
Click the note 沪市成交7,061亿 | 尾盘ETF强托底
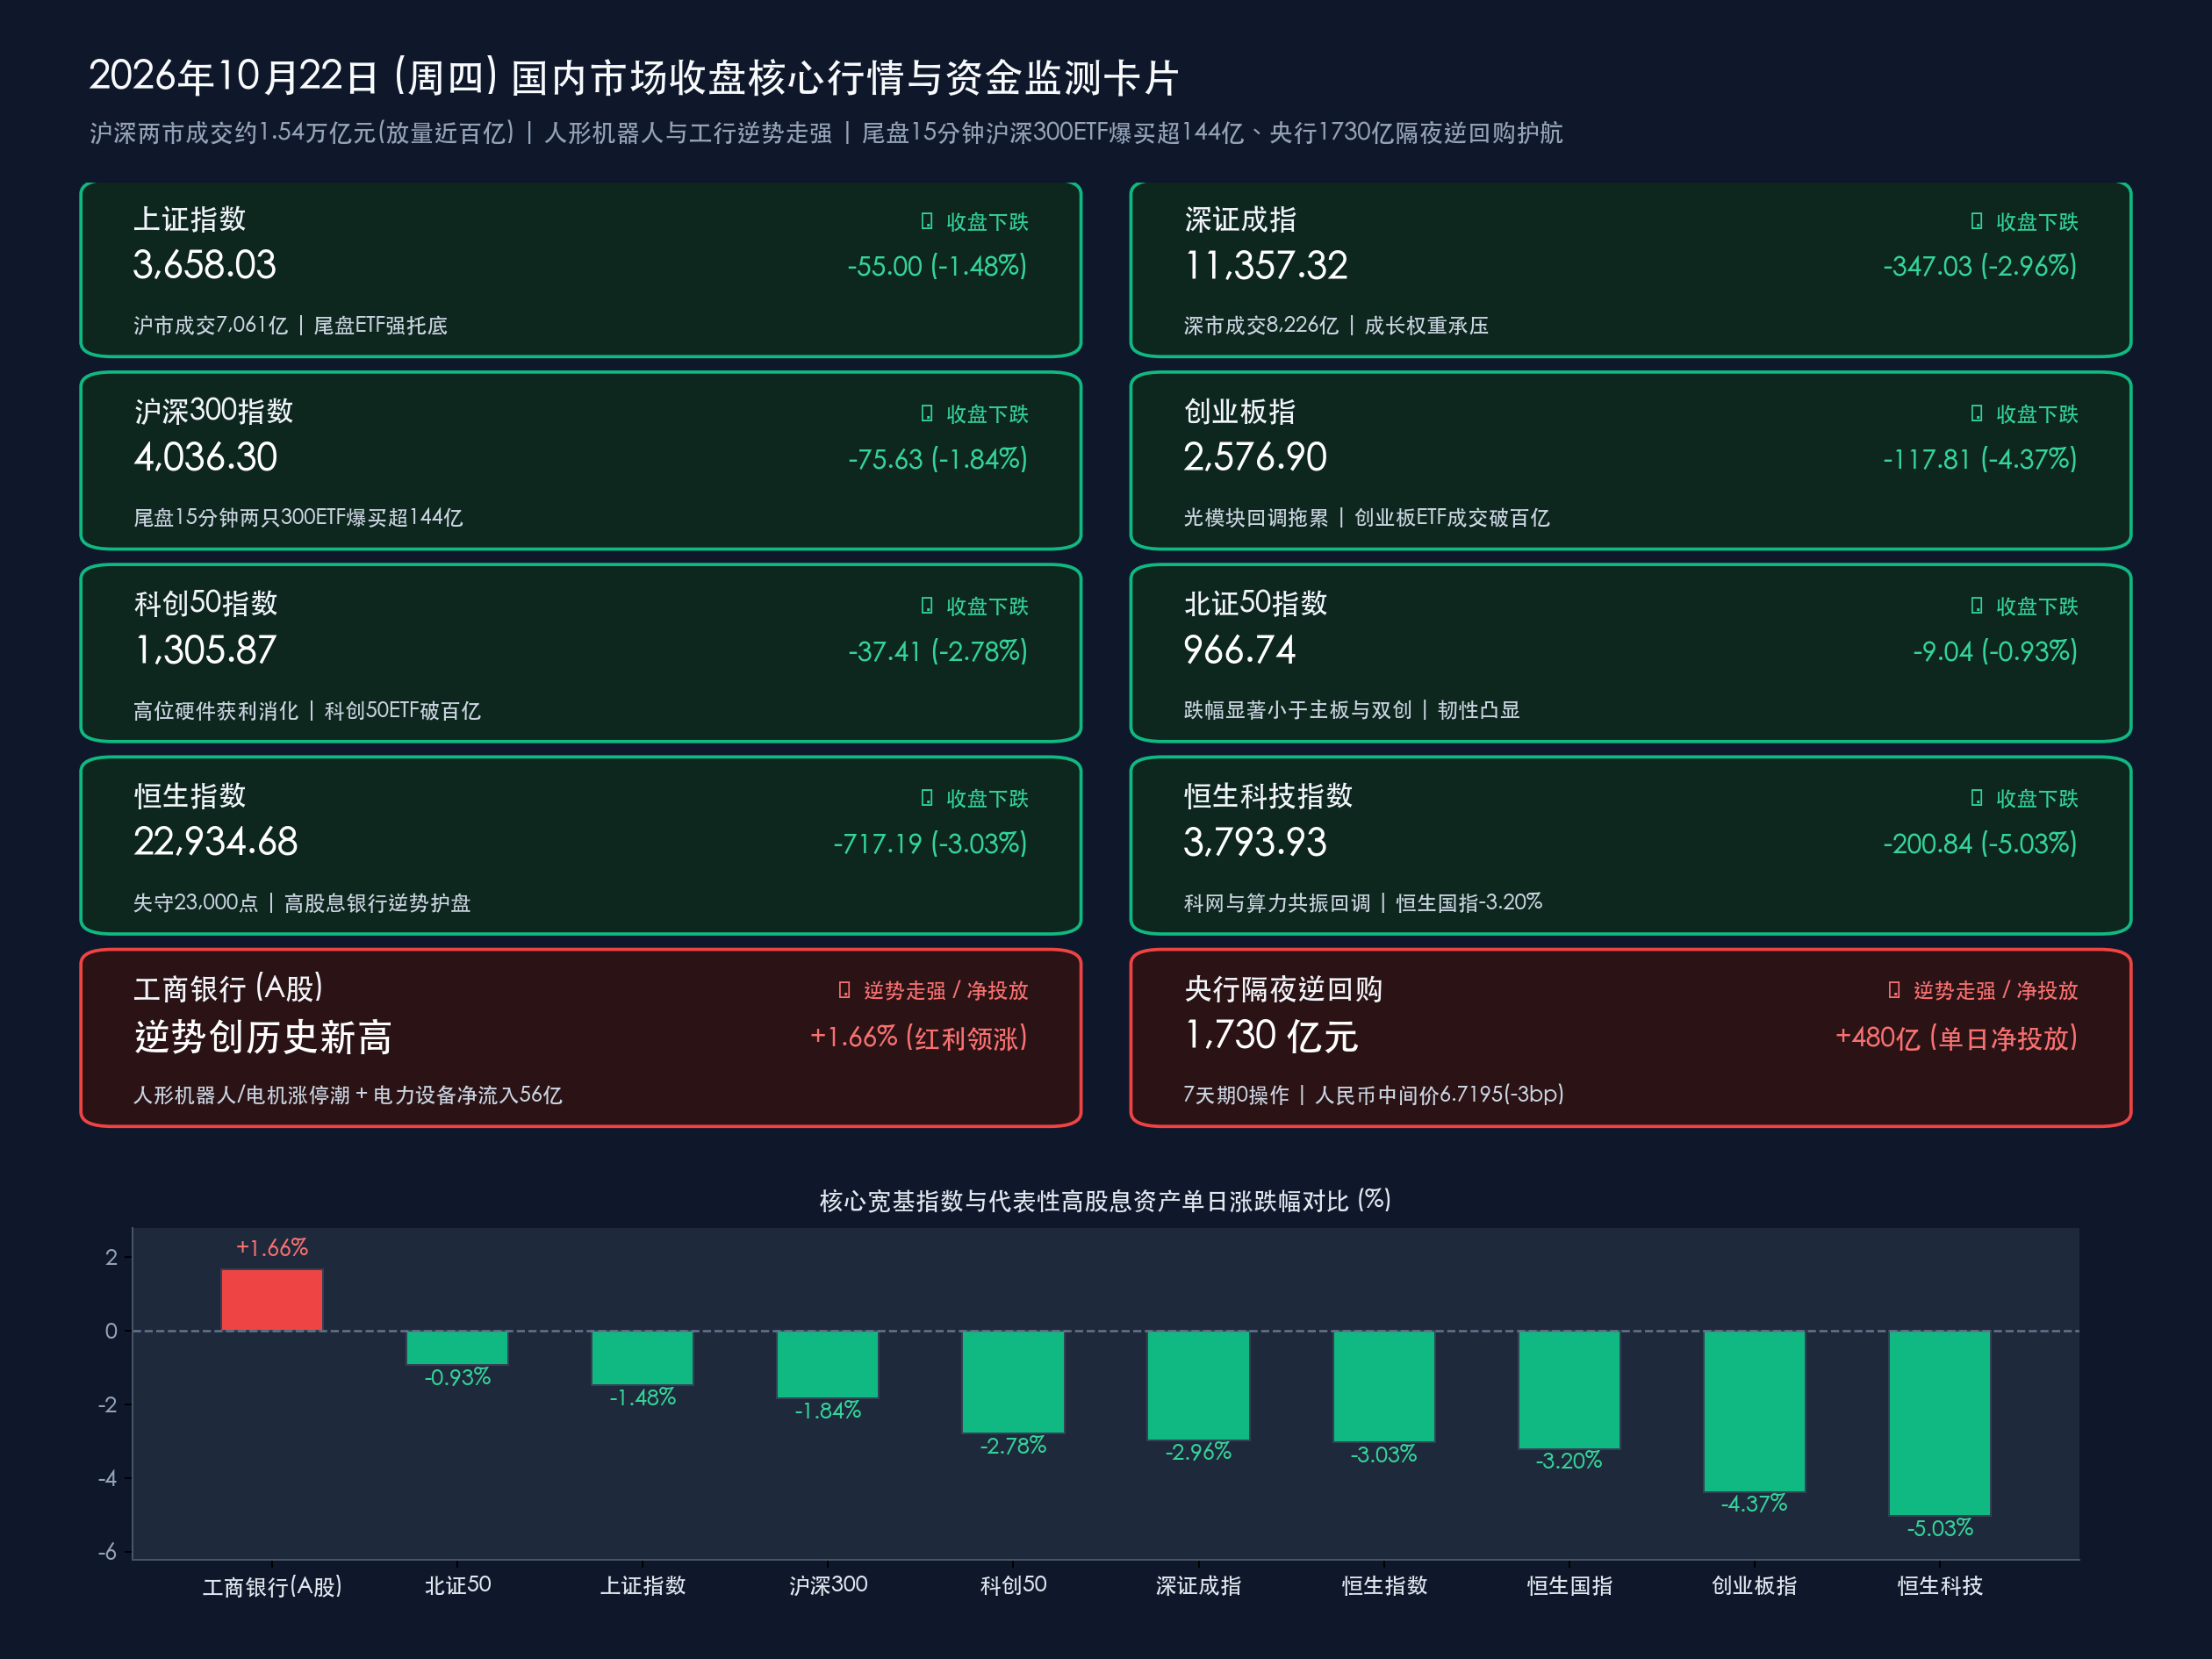pyautogui.click(x=291, y=325)
